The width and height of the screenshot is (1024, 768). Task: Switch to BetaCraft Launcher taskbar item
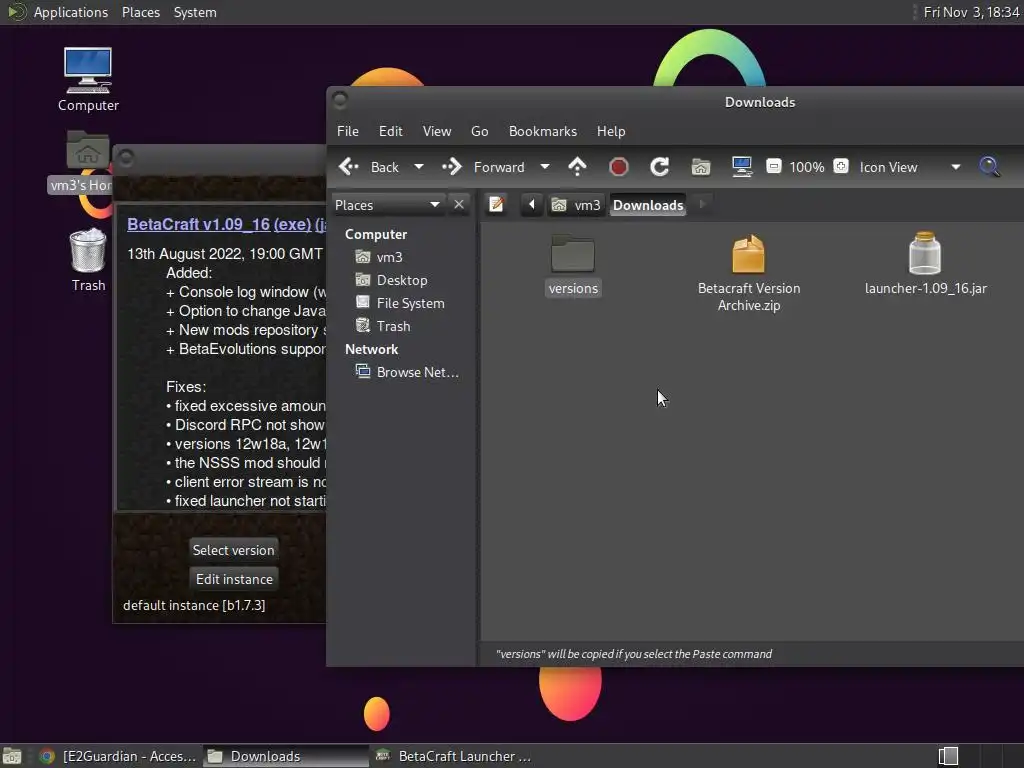[454, 756]
